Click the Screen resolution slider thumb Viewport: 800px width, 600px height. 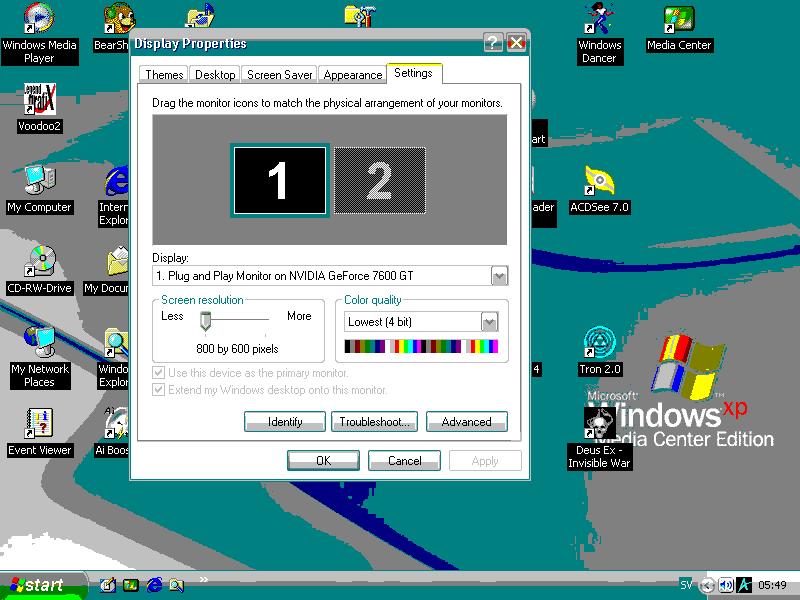pyautogui.click(x=205, y=320)
